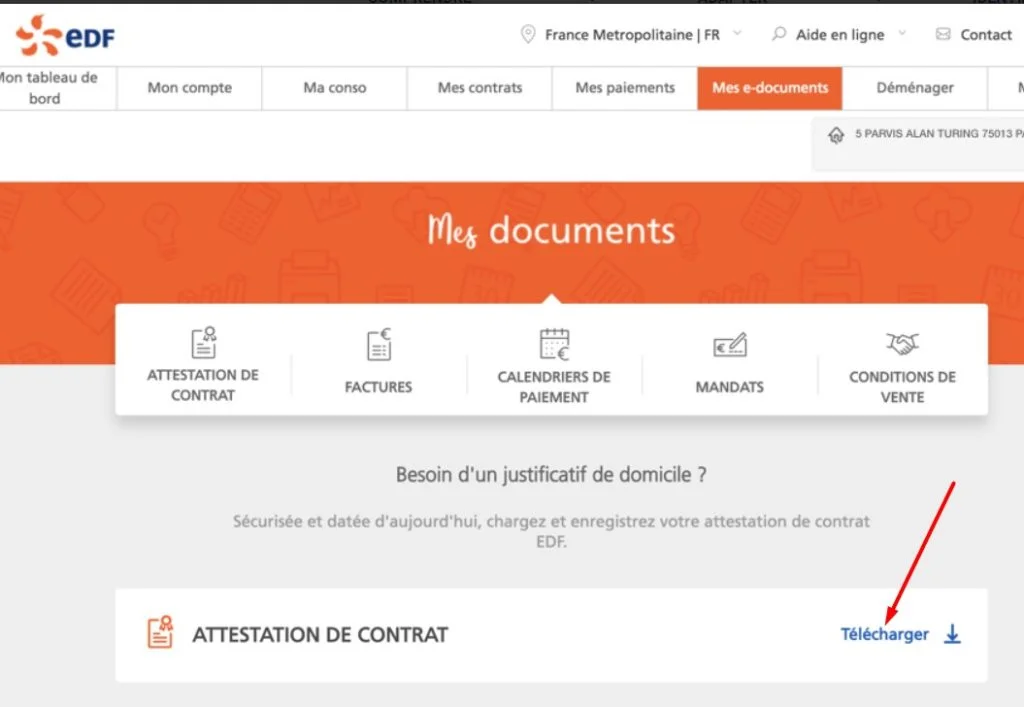This screenshot has height=707, width=1024.
Task: Select the Mes paiements tab
Action: coord(624,88)
